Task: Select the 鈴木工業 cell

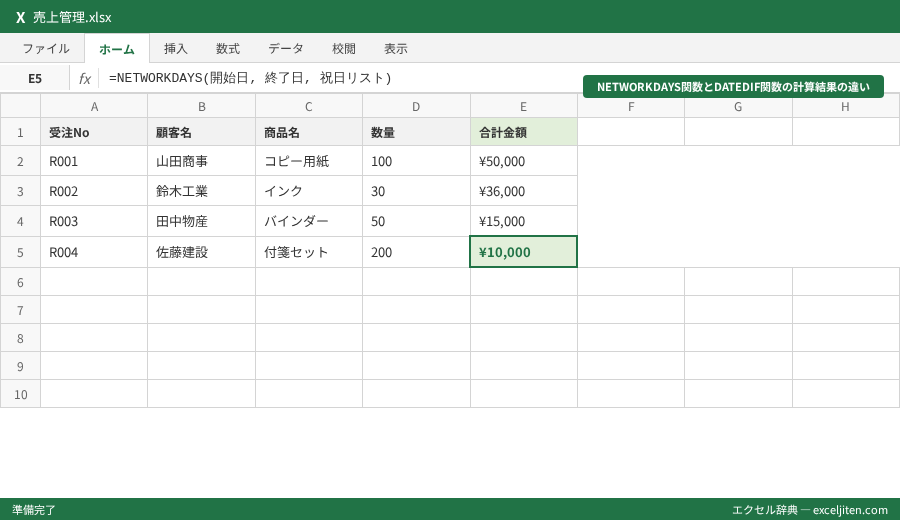Action: click(x=201, y=191)
